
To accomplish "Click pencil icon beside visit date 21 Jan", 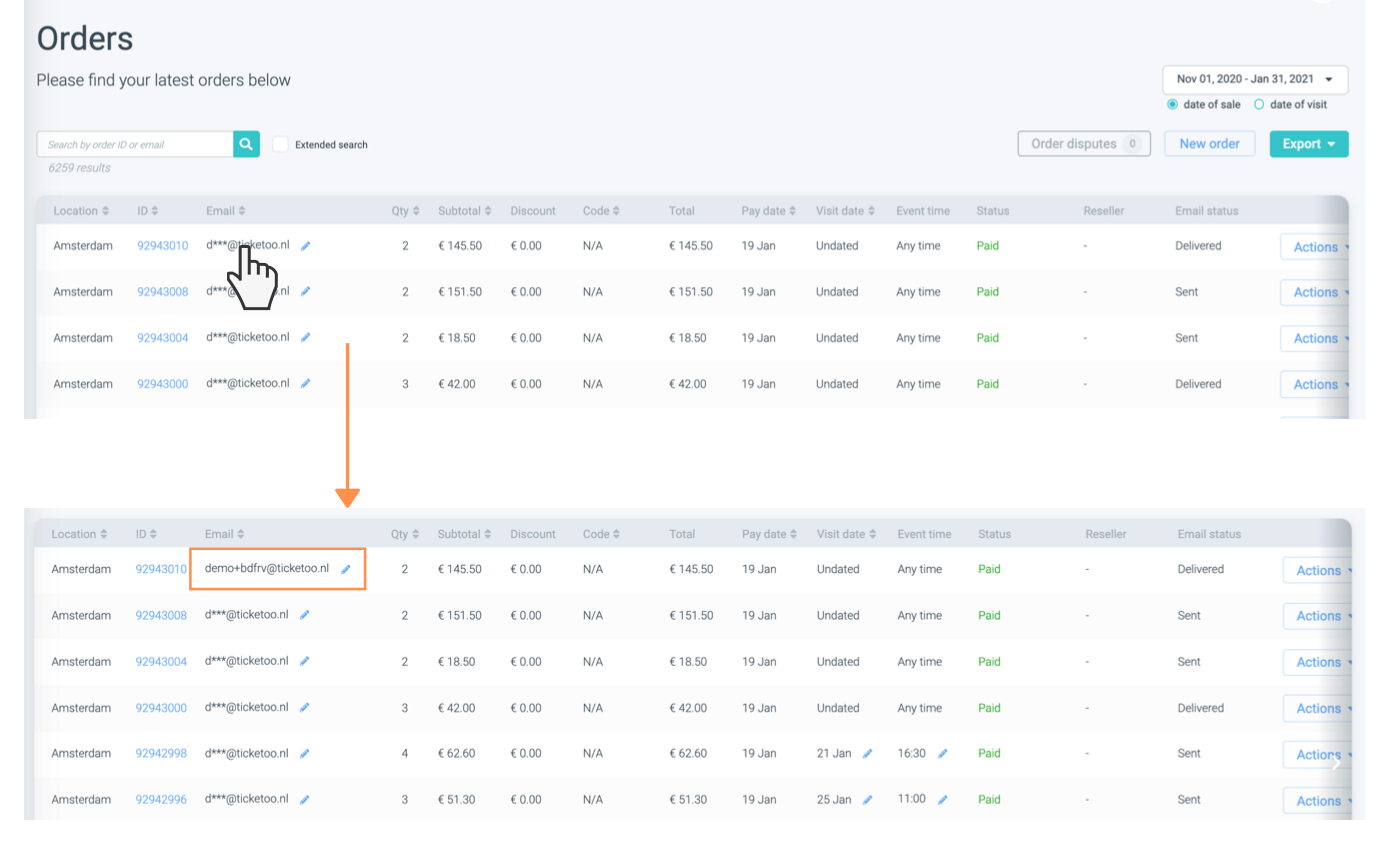I will click(867, 754).
